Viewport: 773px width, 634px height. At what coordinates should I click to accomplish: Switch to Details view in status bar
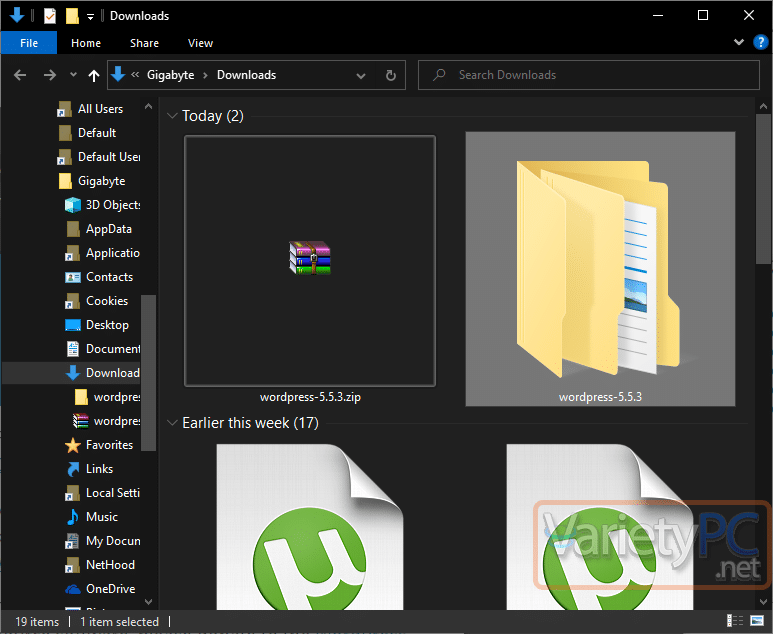point(735,621)
